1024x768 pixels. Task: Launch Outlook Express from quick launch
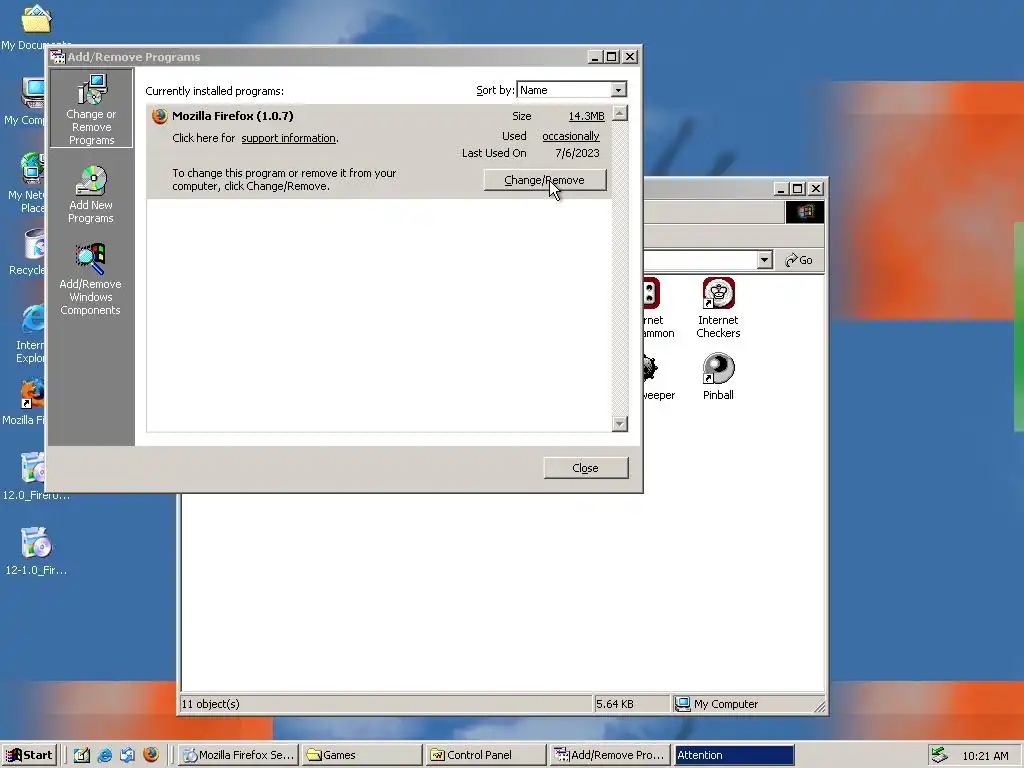click(x=127, y=755)
